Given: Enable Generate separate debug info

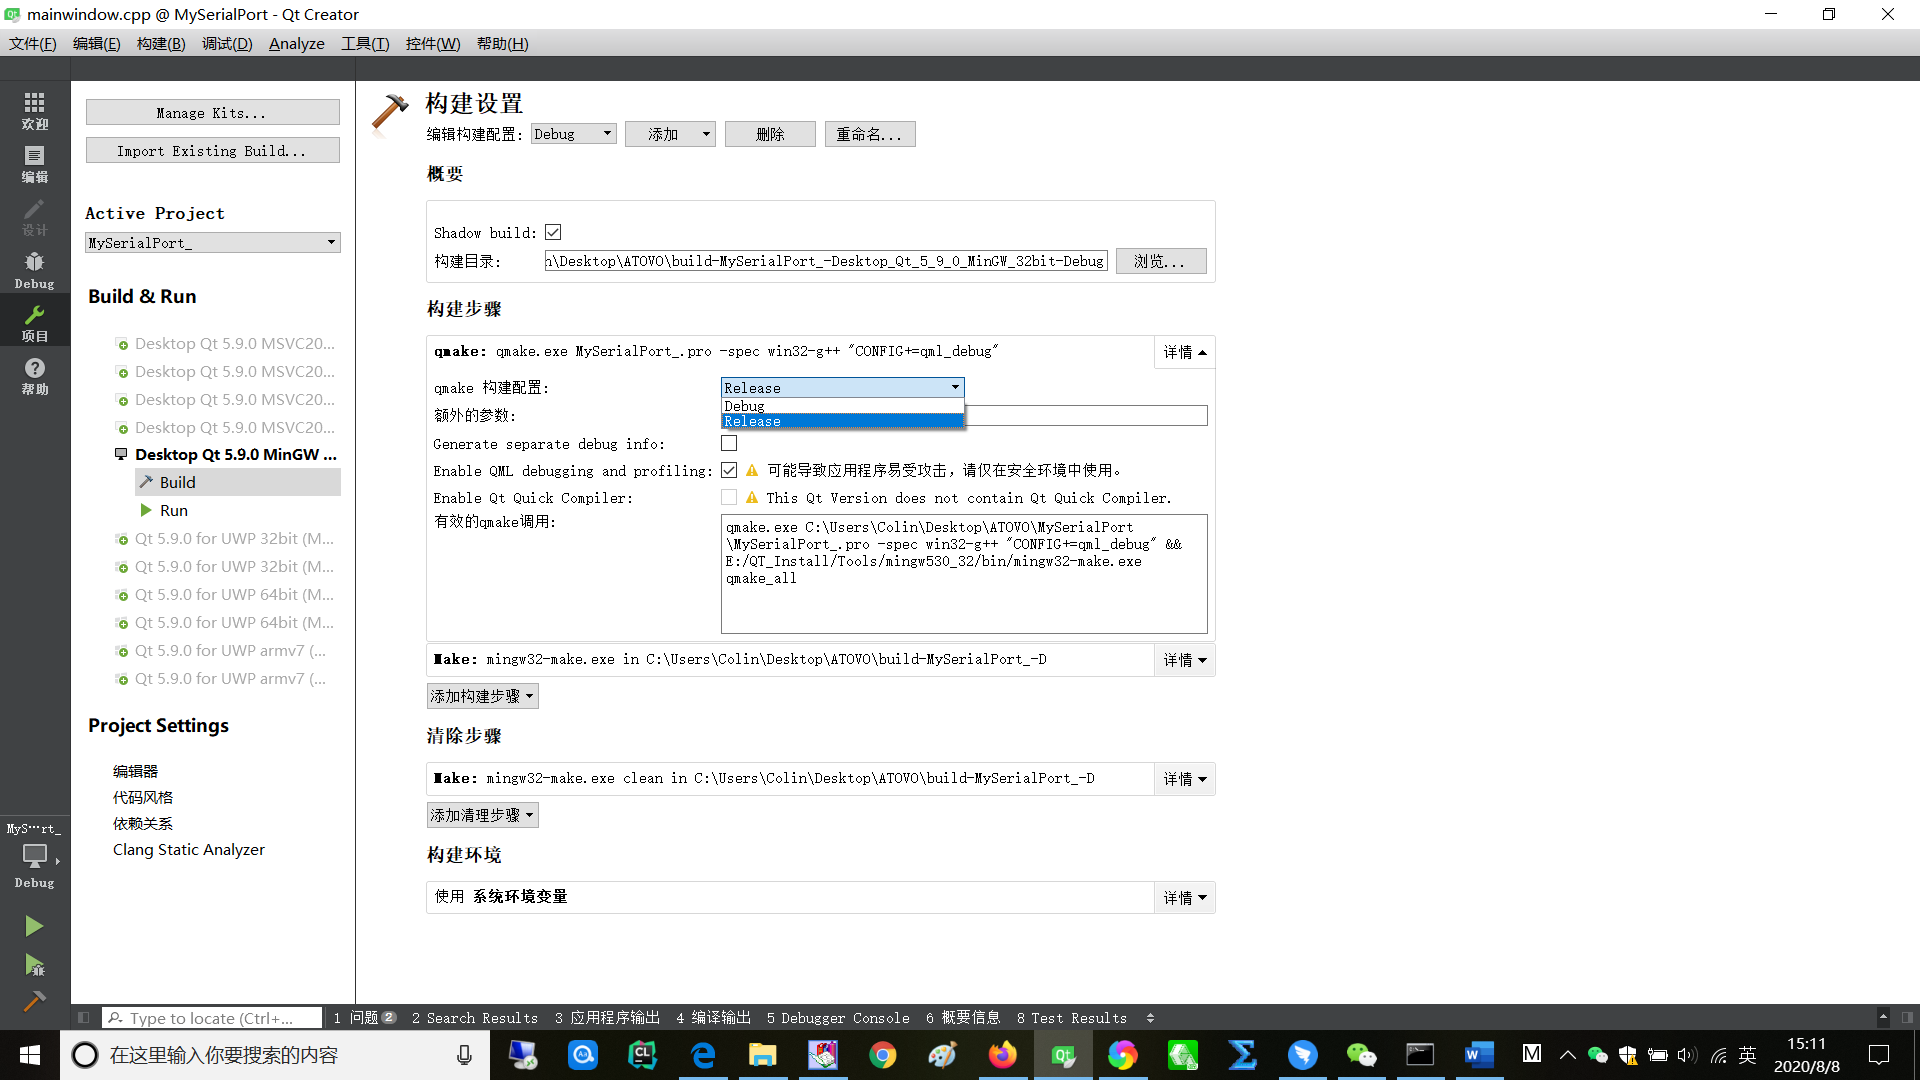Looking at the screenshot, I should 729,443.
